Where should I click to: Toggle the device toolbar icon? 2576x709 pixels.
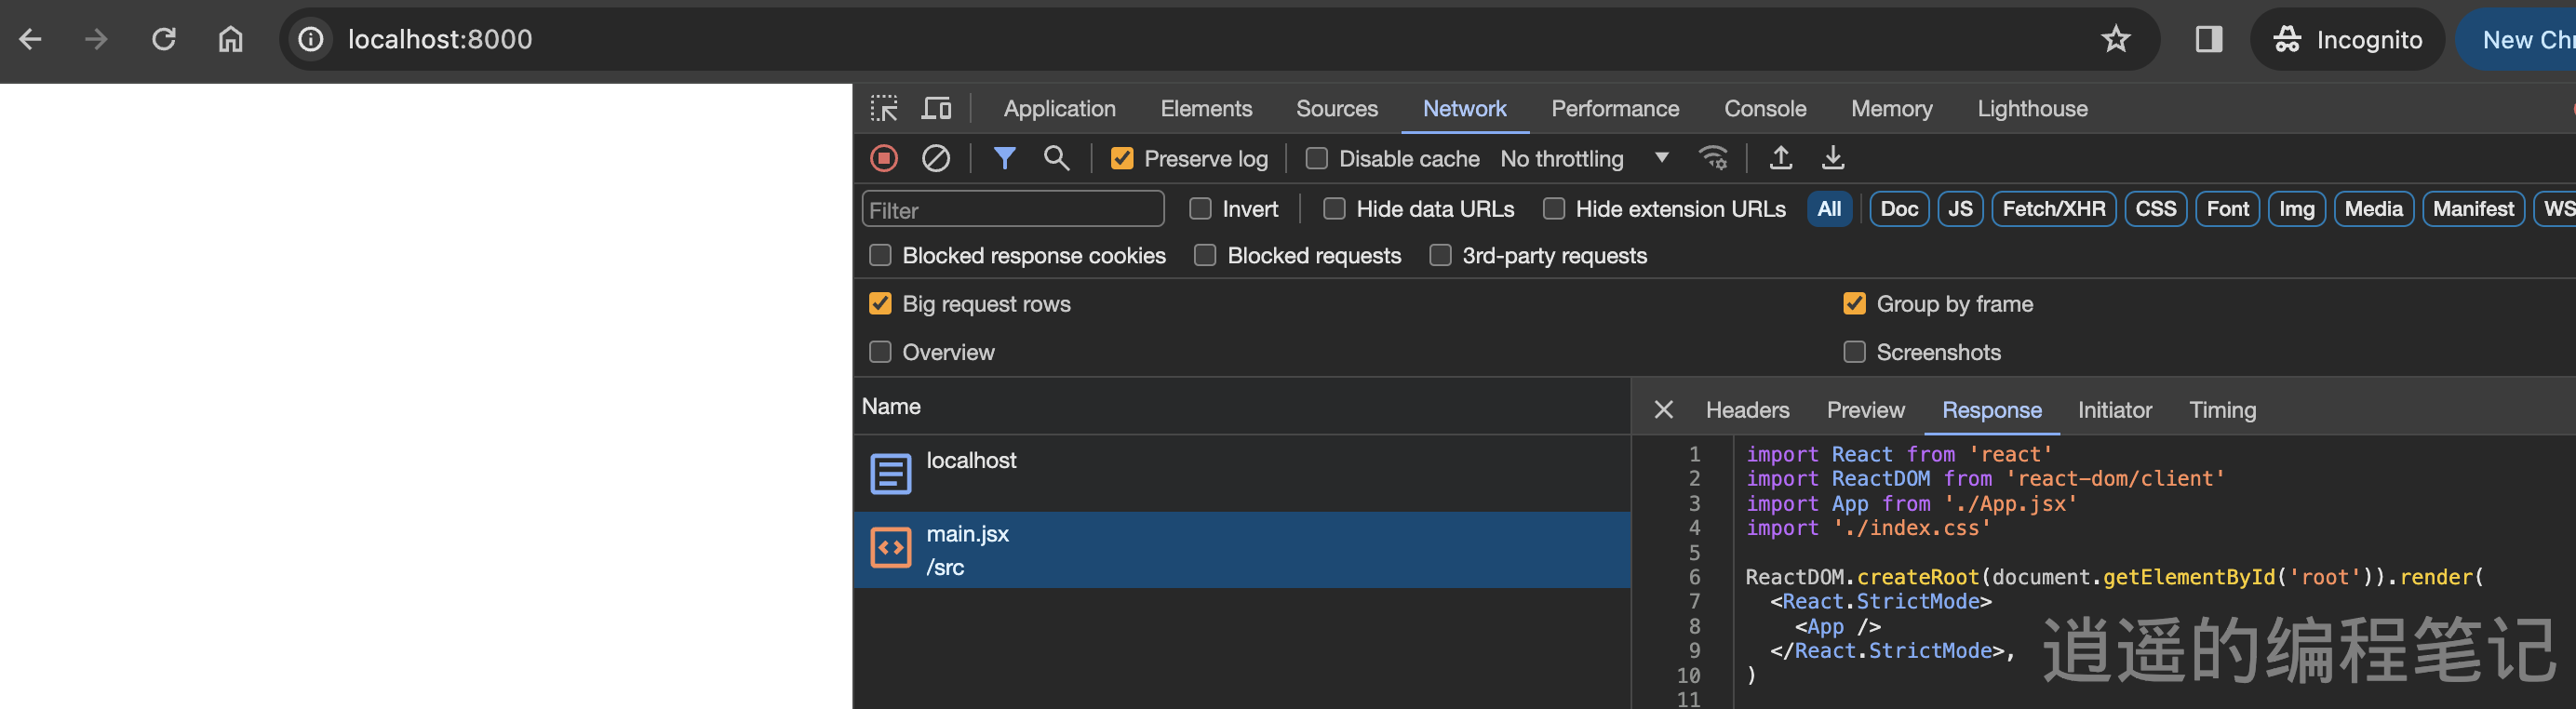point(936,108)
